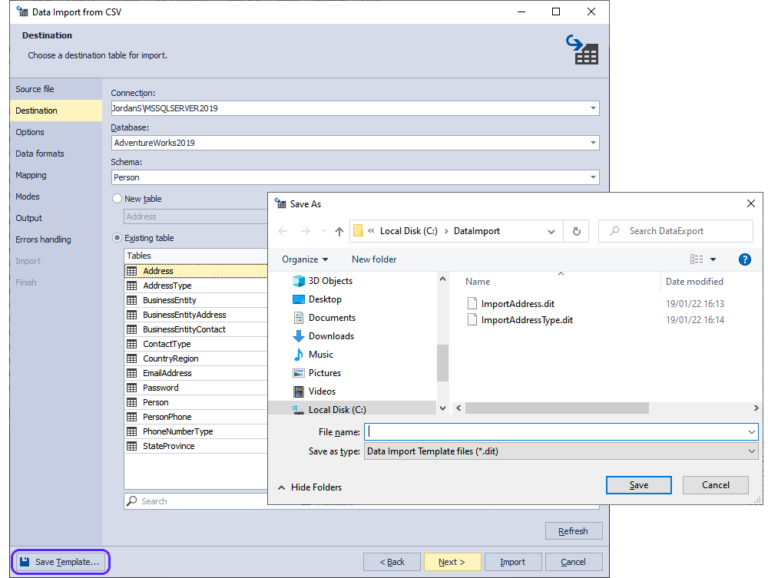Click the Next button in wizard
The width and height of the screenshot is (768, 578).
click(452, 562)
